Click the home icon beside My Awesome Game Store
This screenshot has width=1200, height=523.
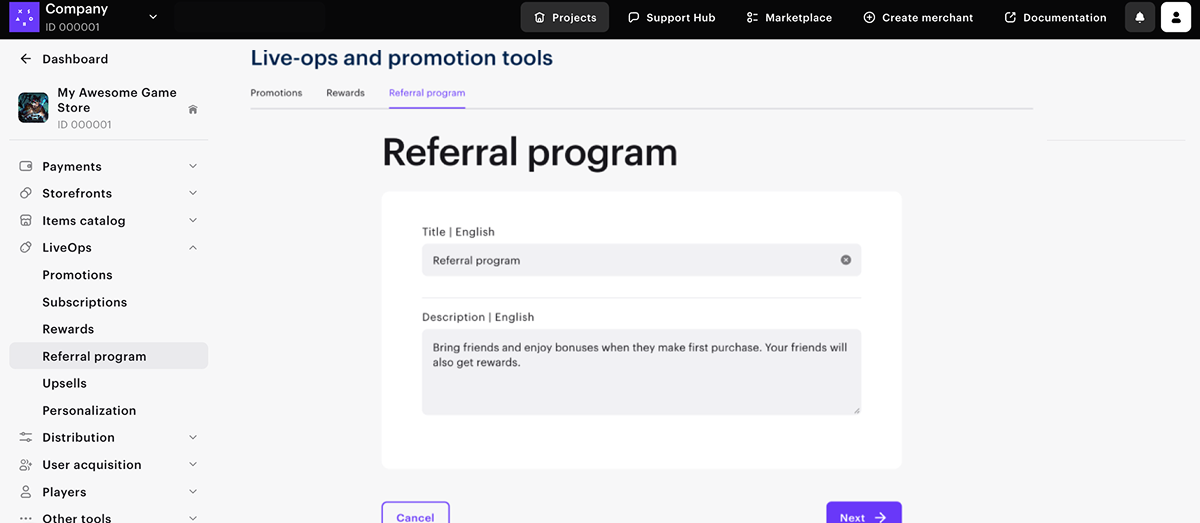point(193,109)
